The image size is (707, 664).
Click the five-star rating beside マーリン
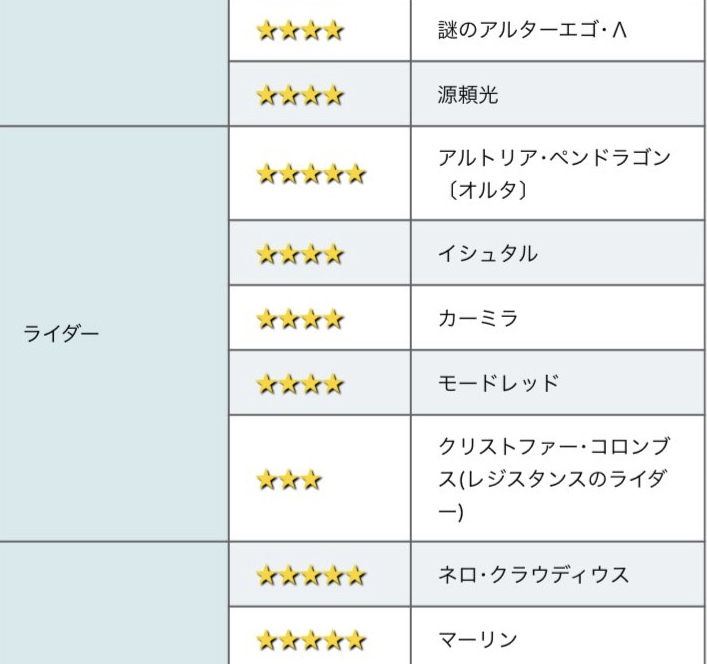click(311, 639)
